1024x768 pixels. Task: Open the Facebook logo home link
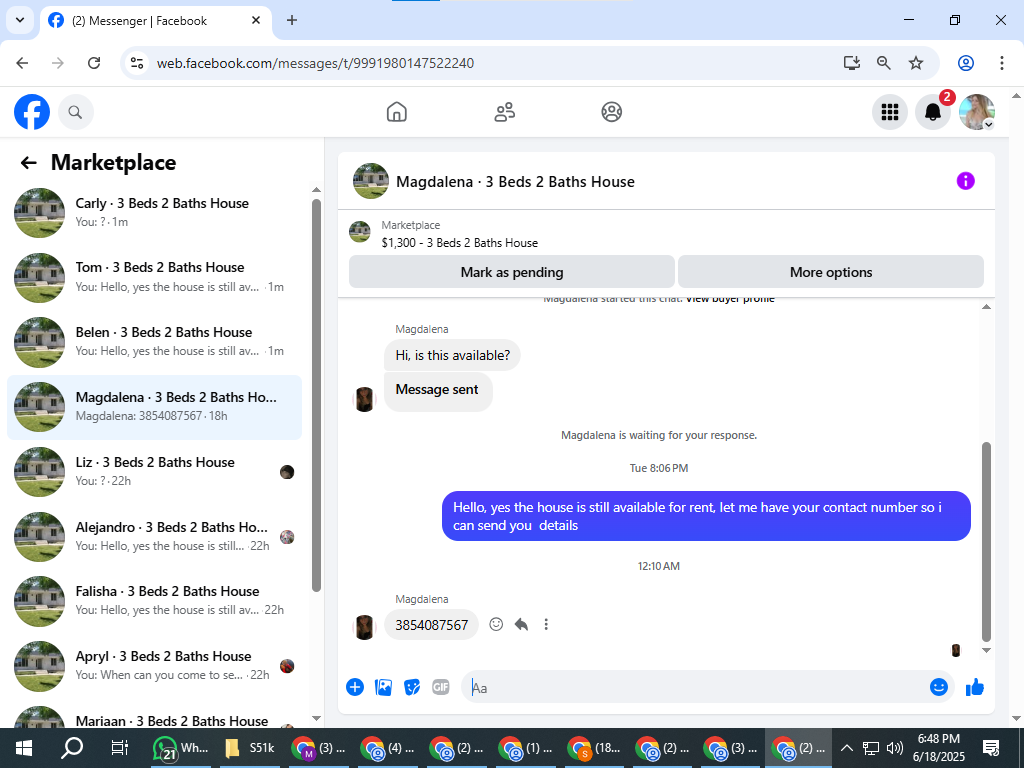pos(32,112)
